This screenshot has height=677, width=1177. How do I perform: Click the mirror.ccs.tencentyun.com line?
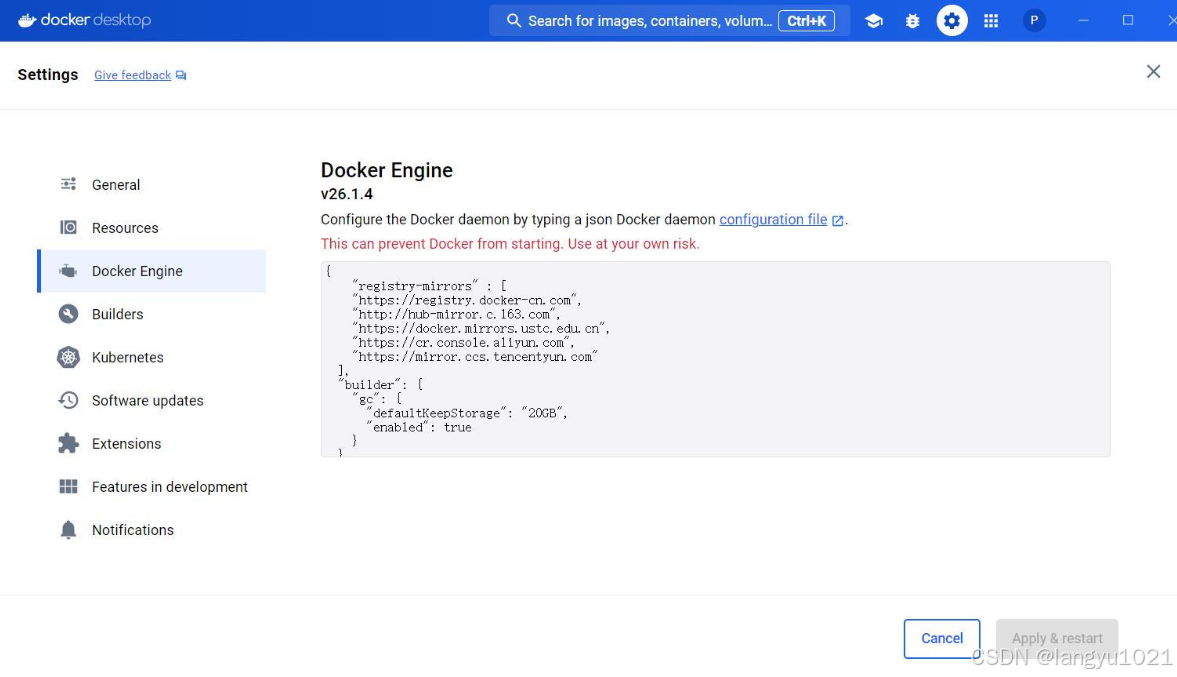475,357
